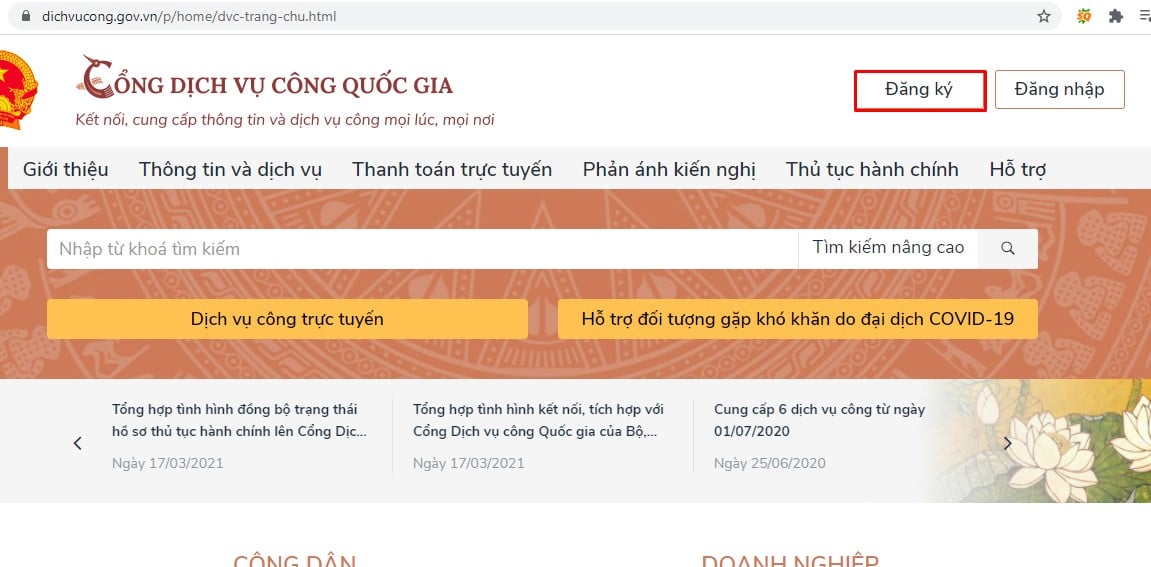
Task: Click the CÔNG DÂN section heading
Action: coord(294,560)
